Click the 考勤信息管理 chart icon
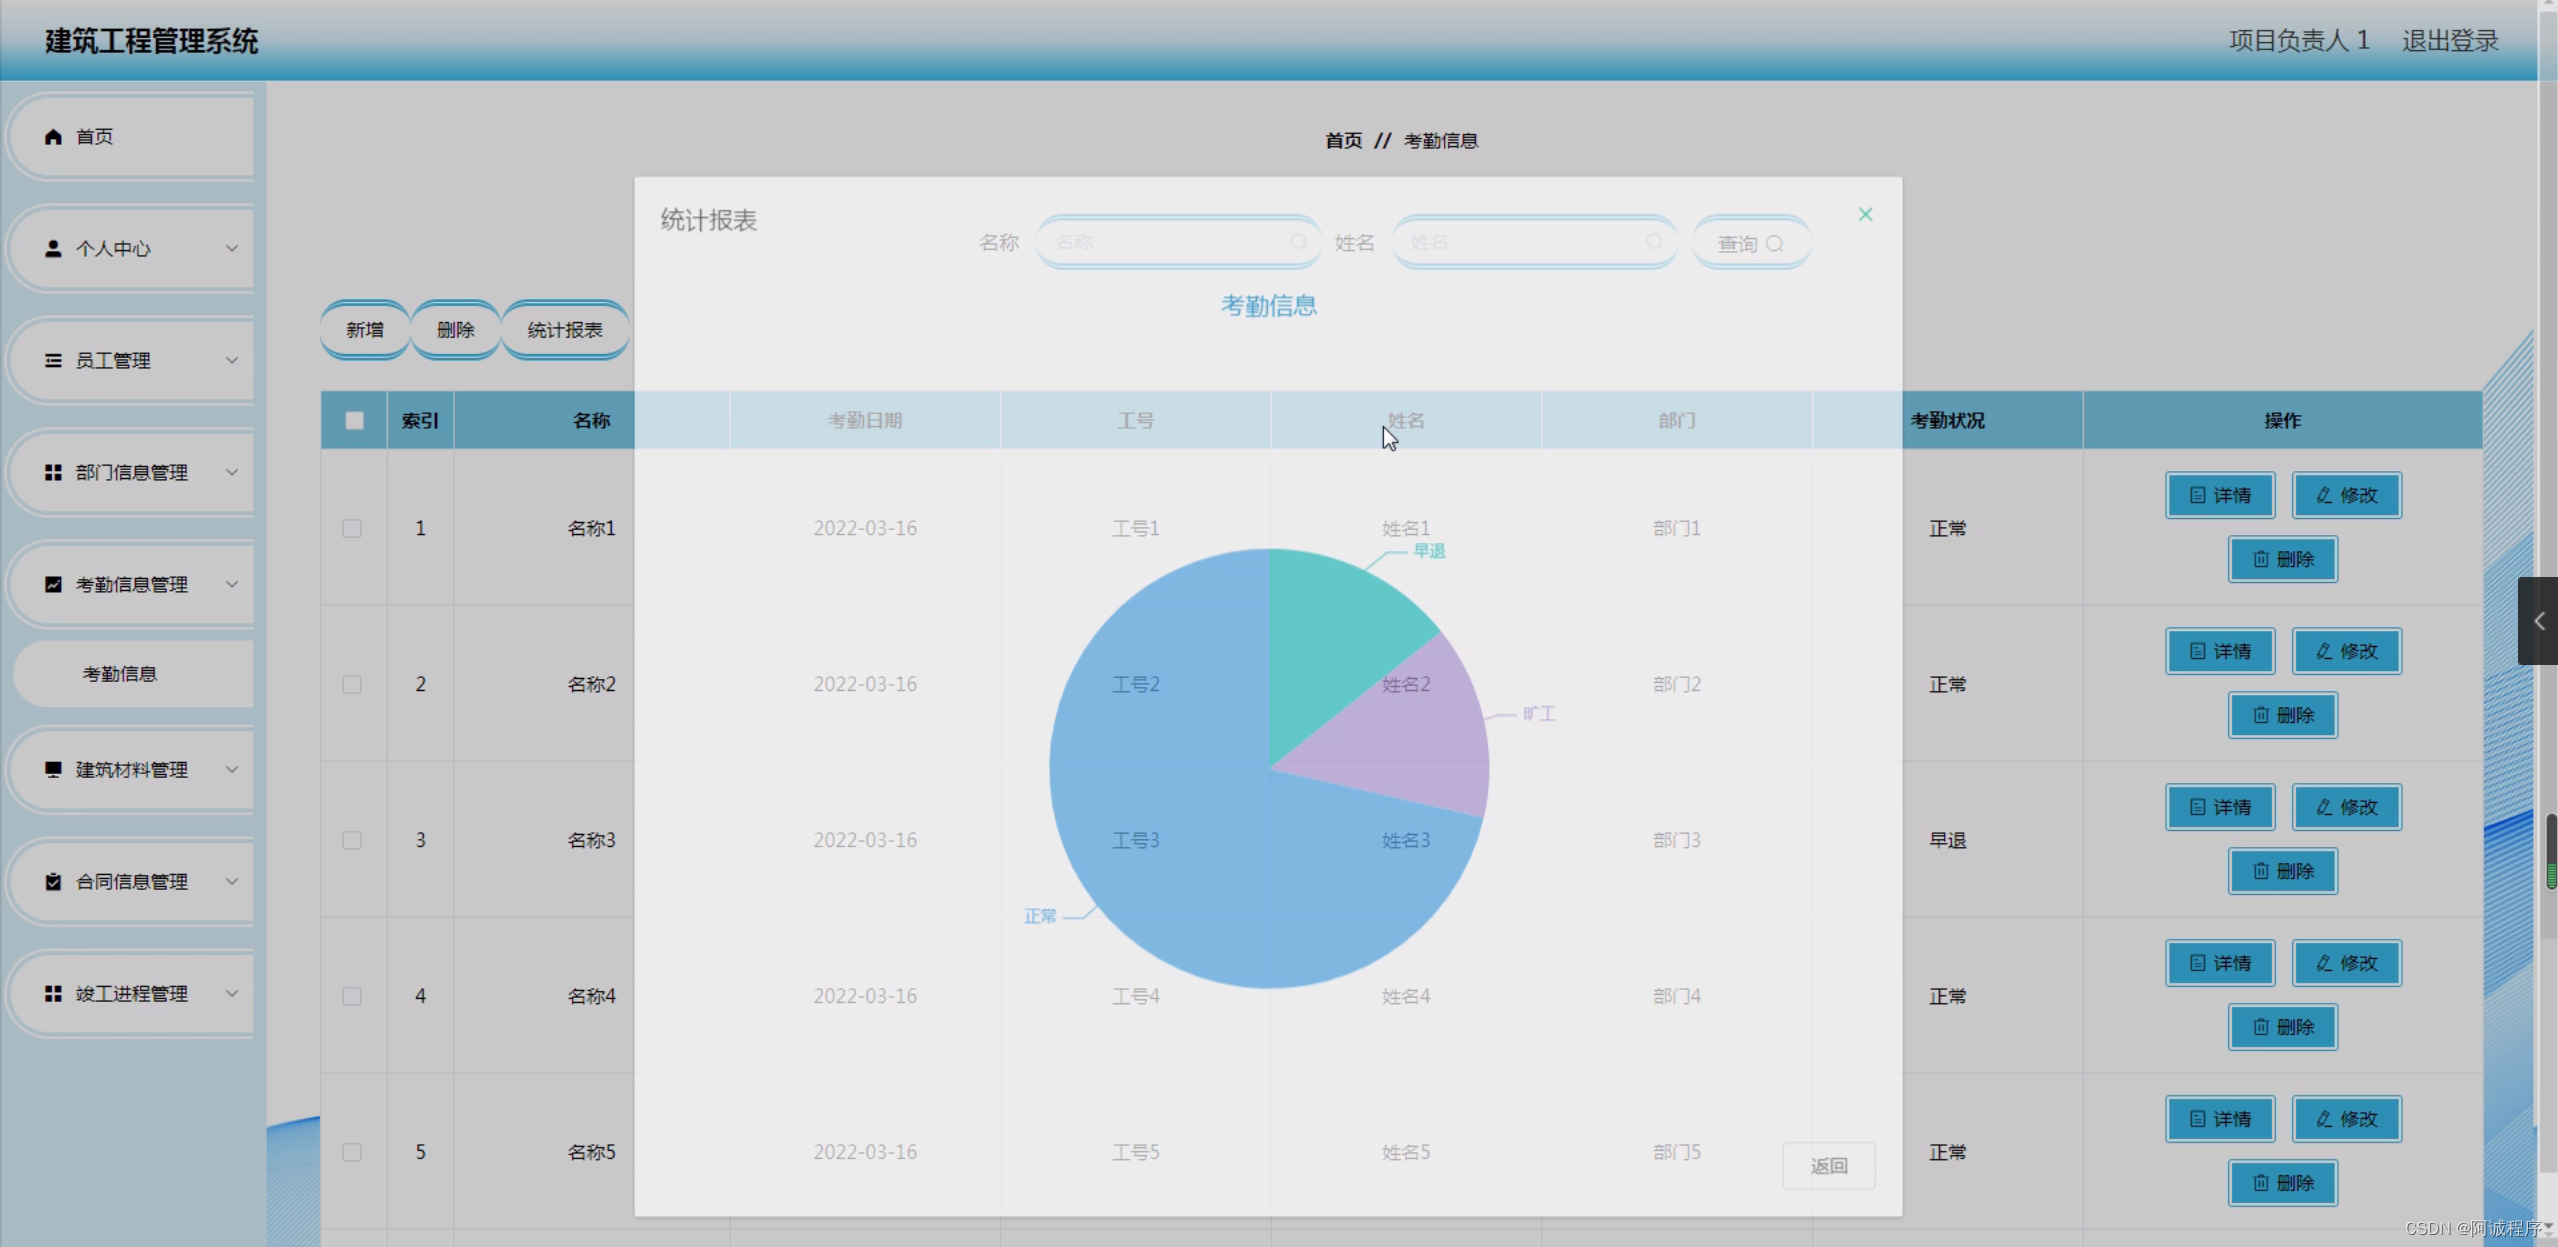The width and height of the screenshot is (2558, 1247). (x=53, y=585)
